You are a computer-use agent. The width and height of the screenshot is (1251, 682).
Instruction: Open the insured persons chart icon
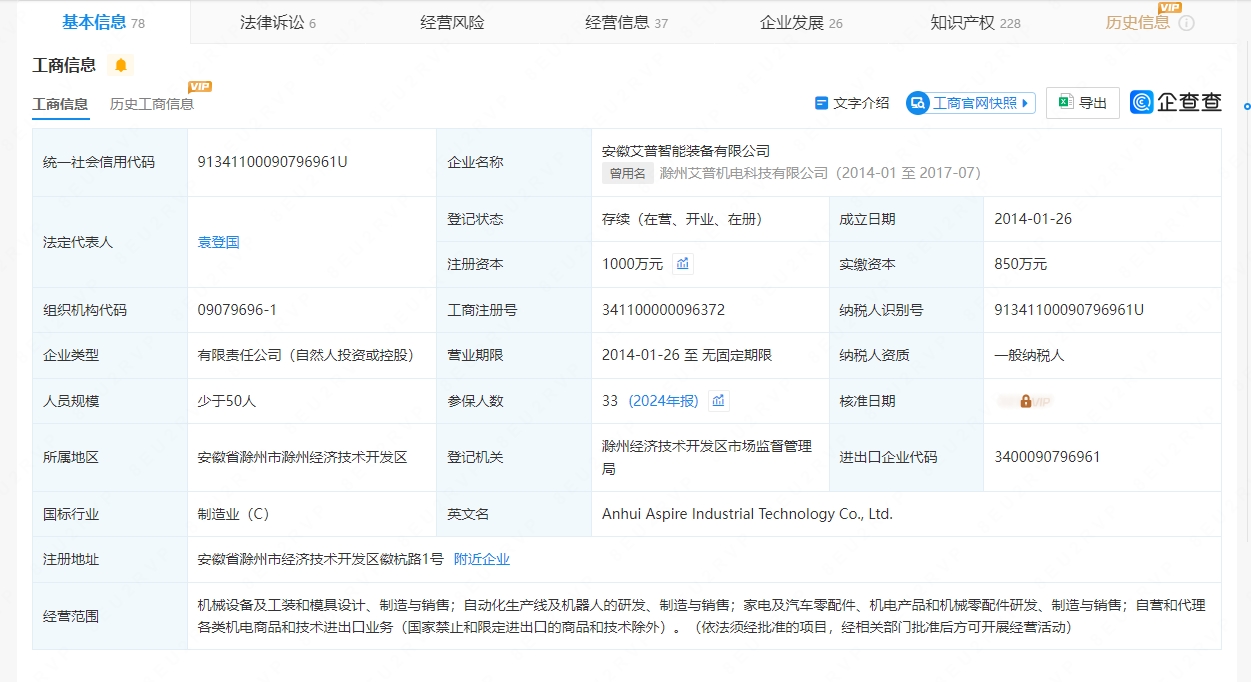pos(718,401)
